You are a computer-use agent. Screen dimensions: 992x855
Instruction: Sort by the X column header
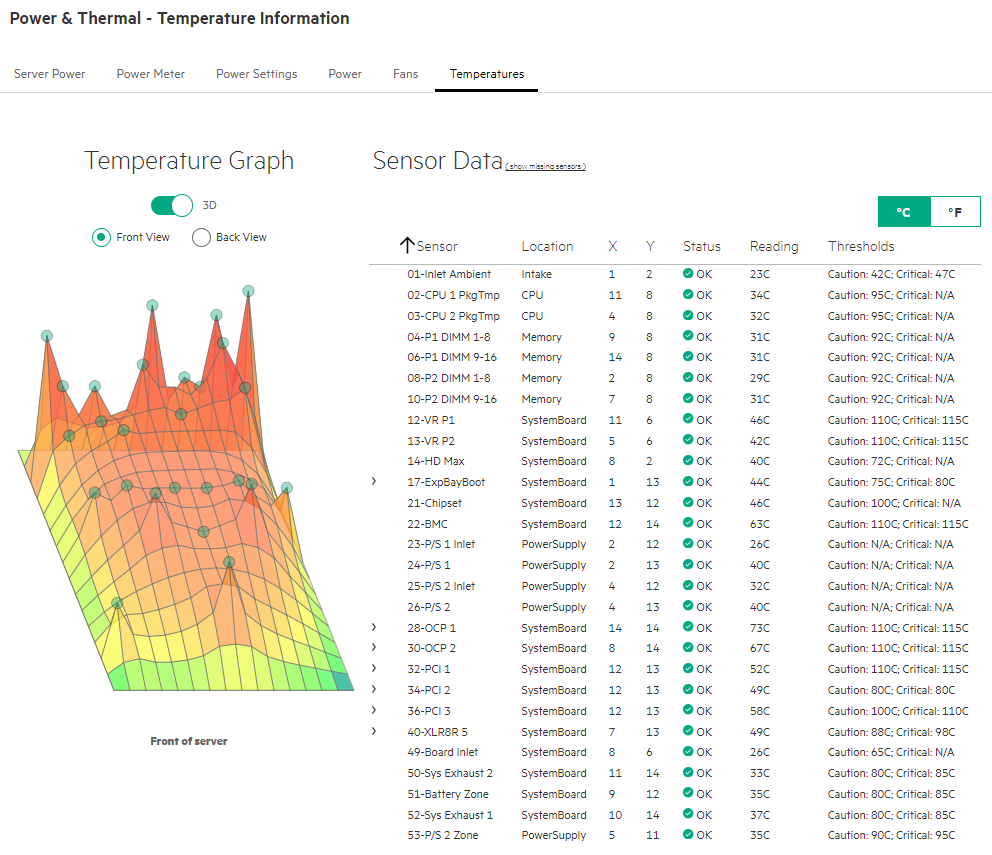(x=612, y=246)
